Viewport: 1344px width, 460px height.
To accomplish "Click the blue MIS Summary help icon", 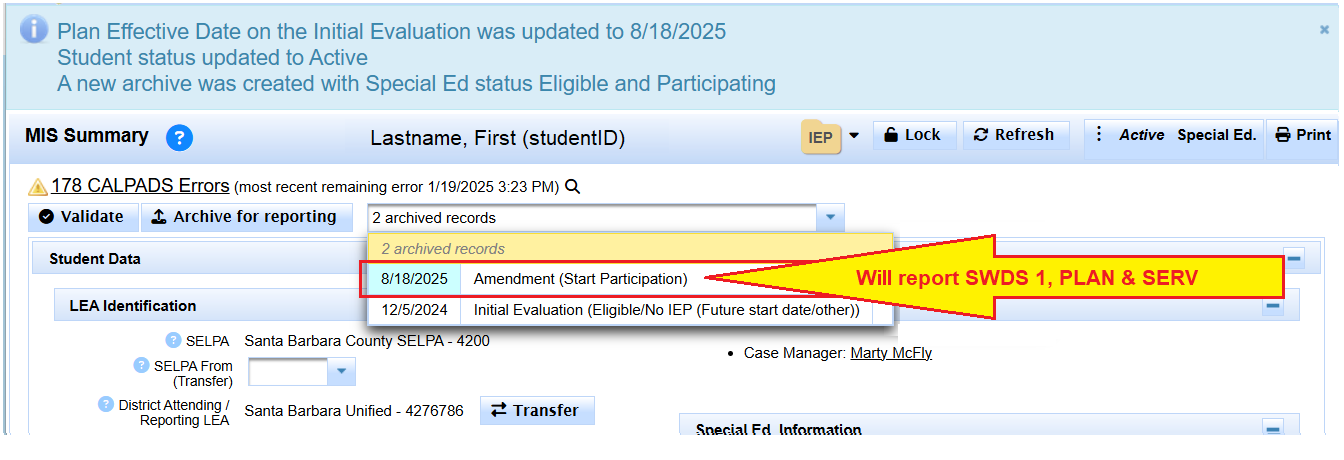I will (x=179, y=137).
